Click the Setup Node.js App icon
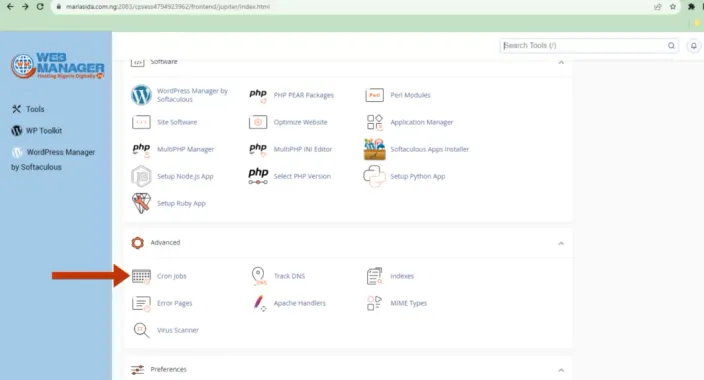This screenshot has width=704, height=380. pos(141,176)
